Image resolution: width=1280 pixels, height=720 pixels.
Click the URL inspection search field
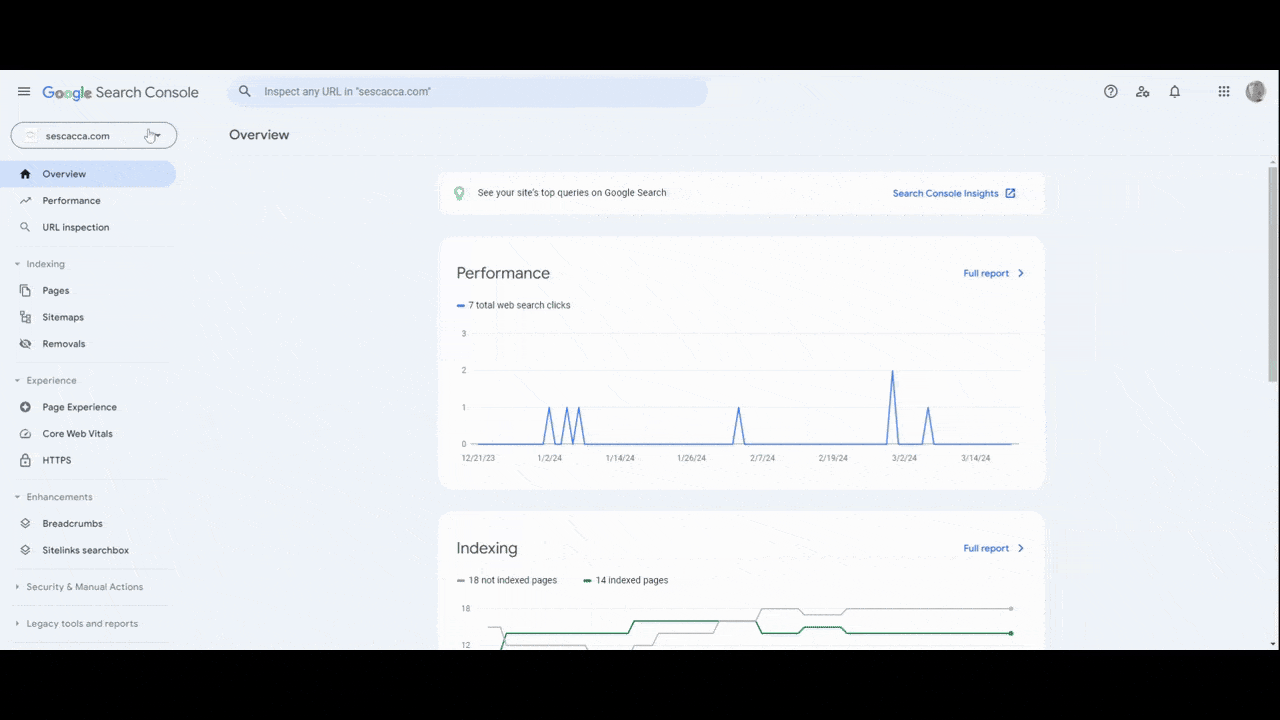point(470,91)
